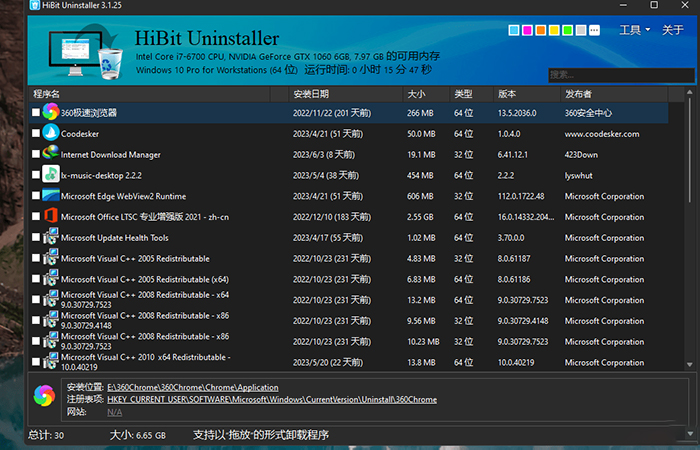The width and height of the screenshot is (700, 450).
Task: Click the 360Chrome icon in details panel
Action: point(44,396)
